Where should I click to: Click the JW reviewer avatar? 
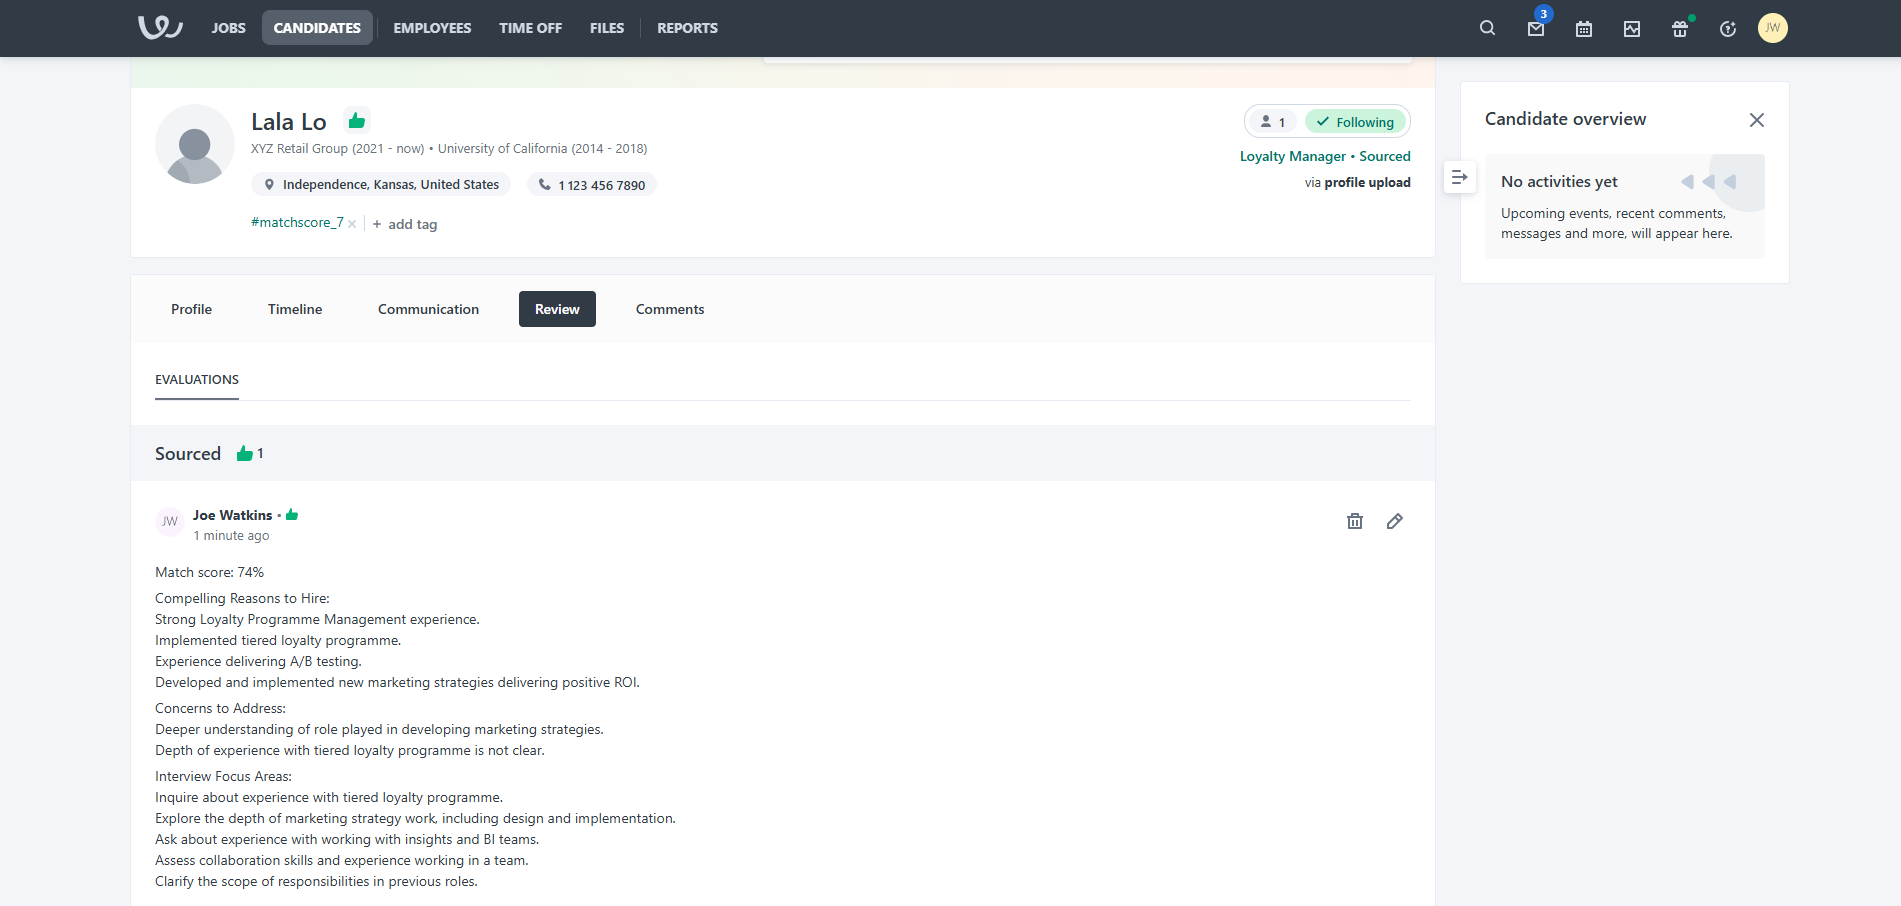point(170,521)
